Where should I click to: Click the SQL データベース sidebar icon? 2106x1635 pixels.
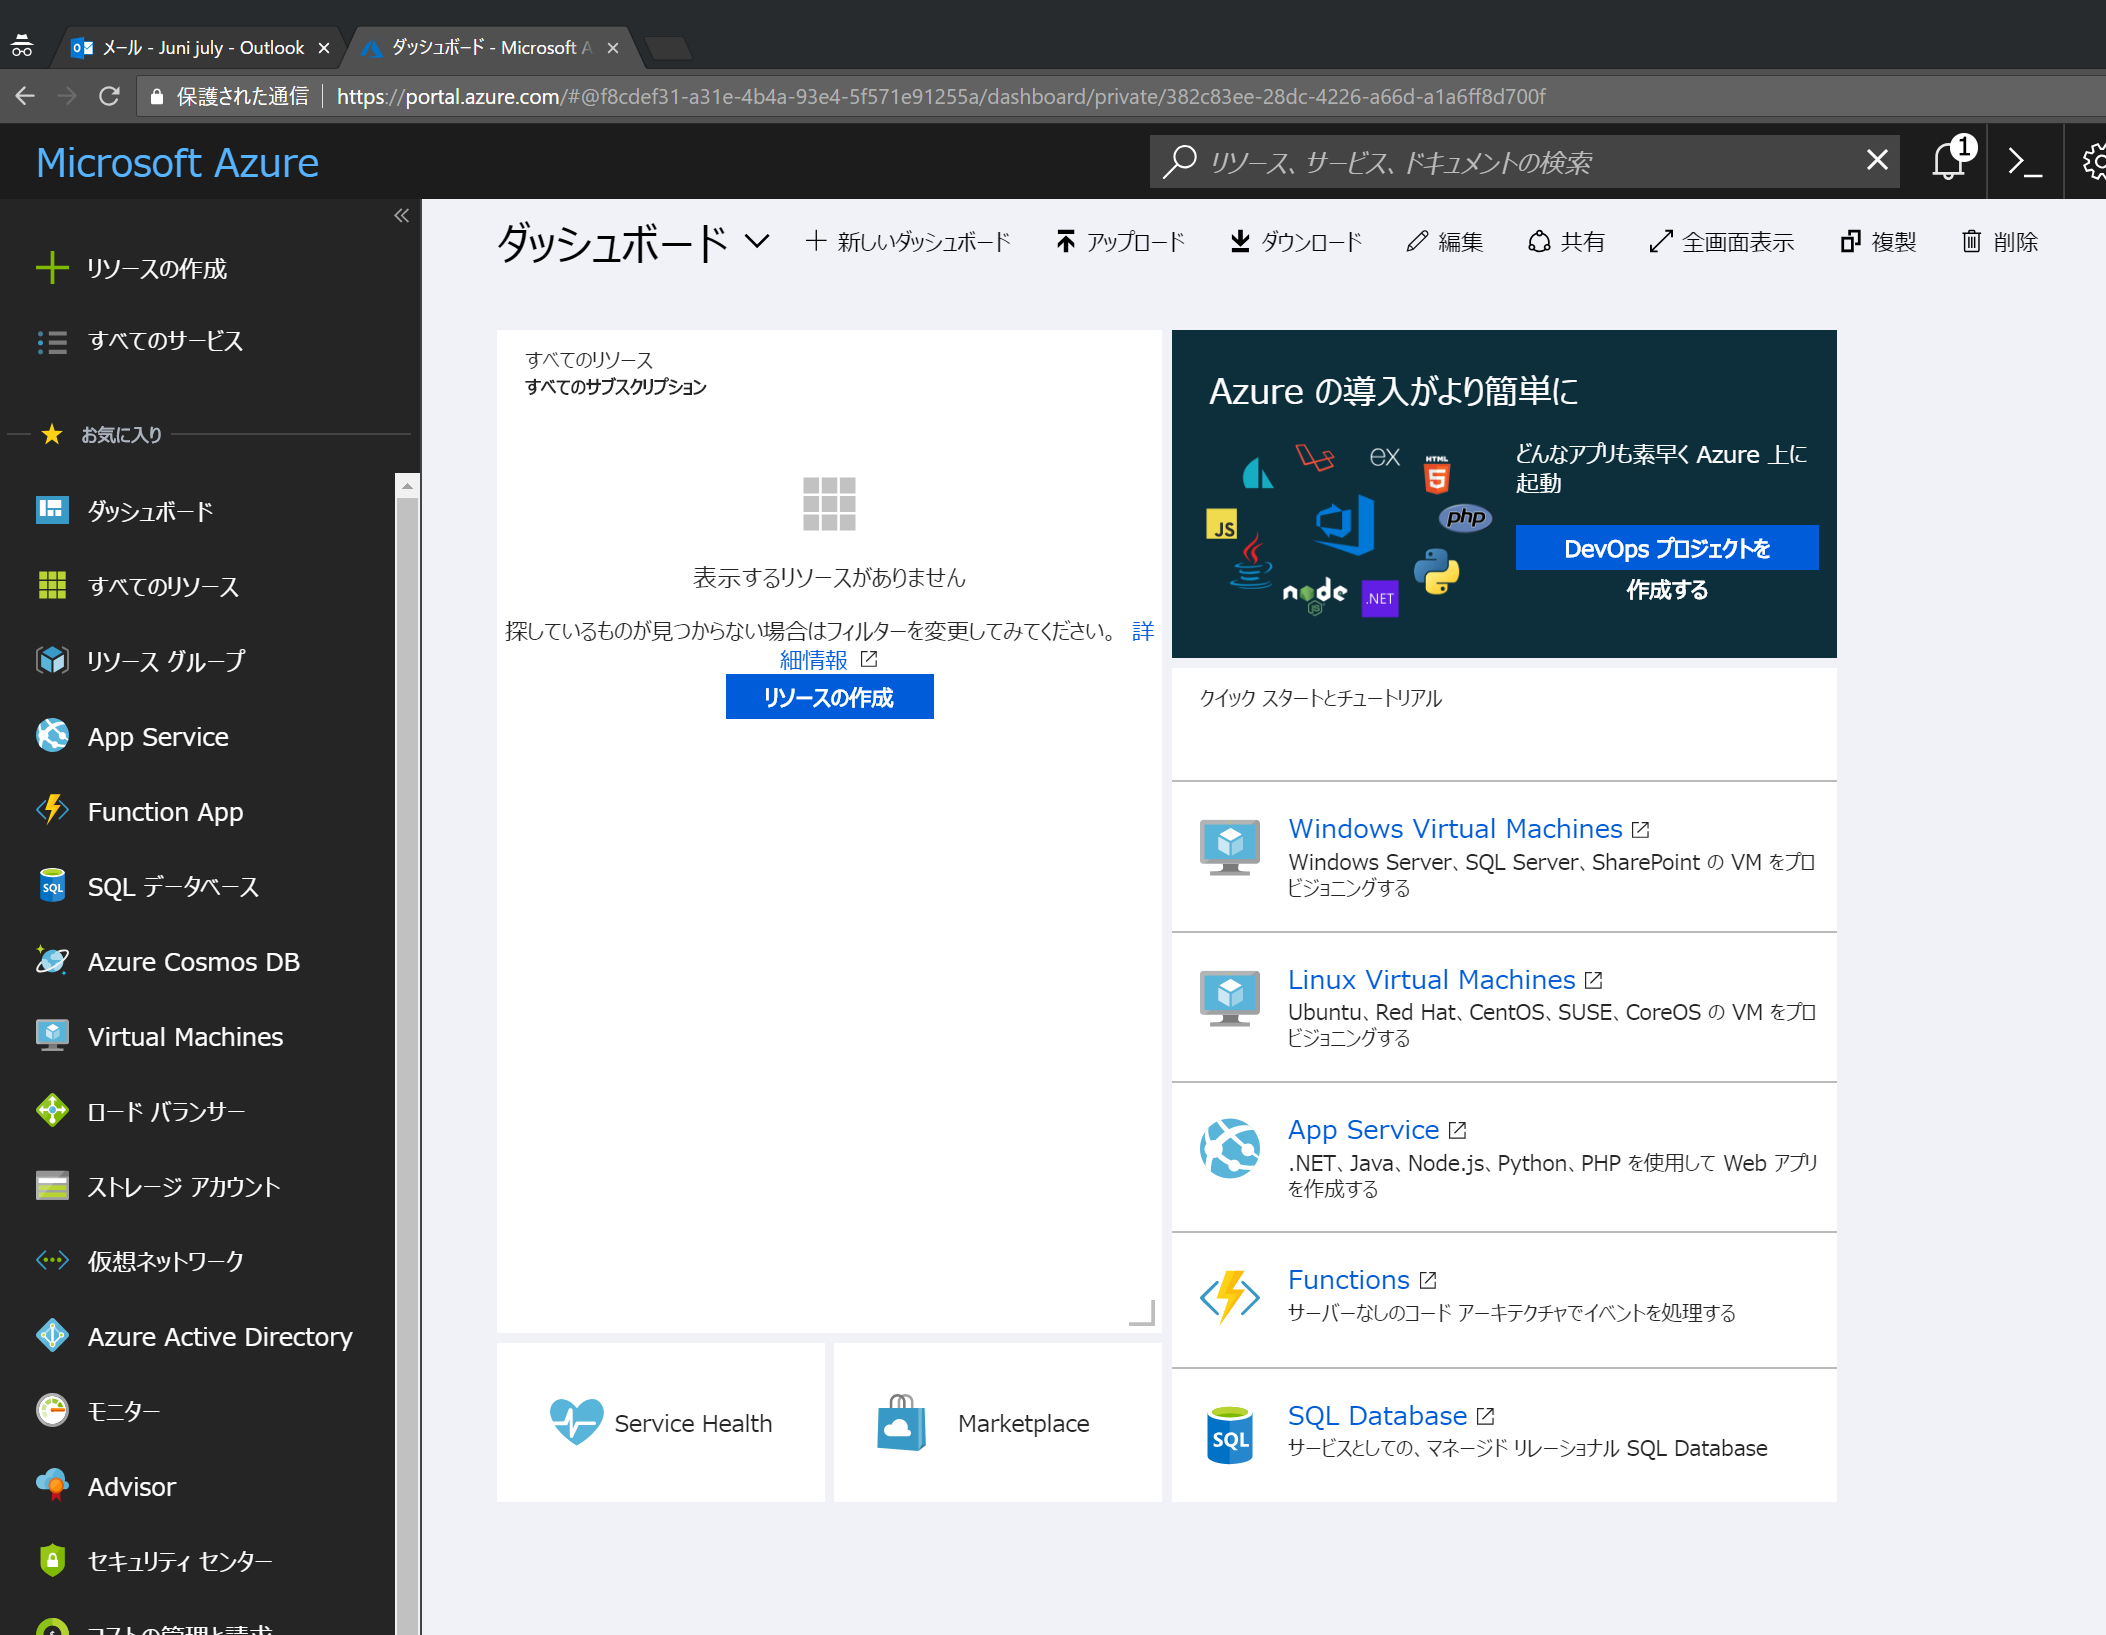click(52, 886)
